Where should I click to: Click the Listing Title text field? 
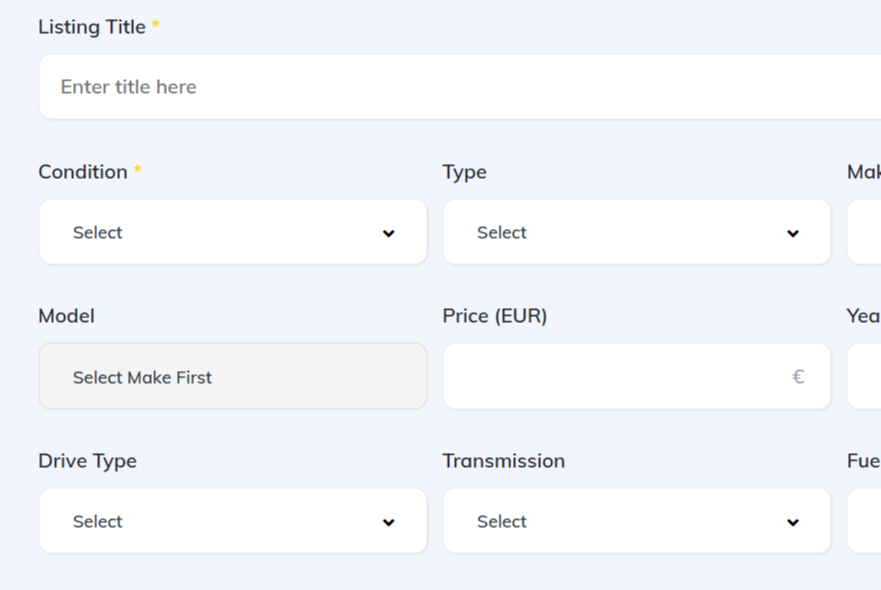[460, 87]
